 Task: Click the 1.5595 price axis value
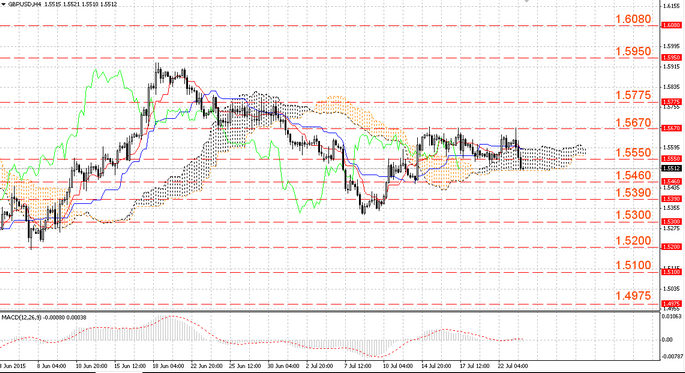671,147
